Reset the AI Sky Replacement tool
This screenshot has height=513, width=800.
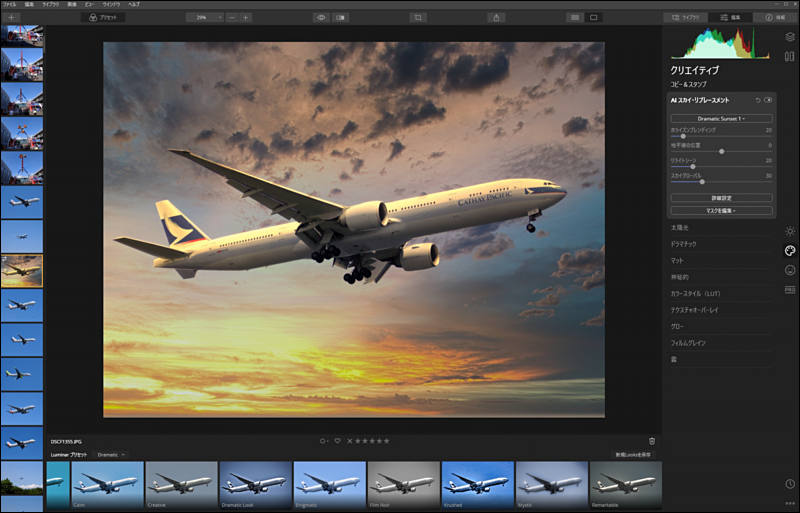click(x=758, y=100)
